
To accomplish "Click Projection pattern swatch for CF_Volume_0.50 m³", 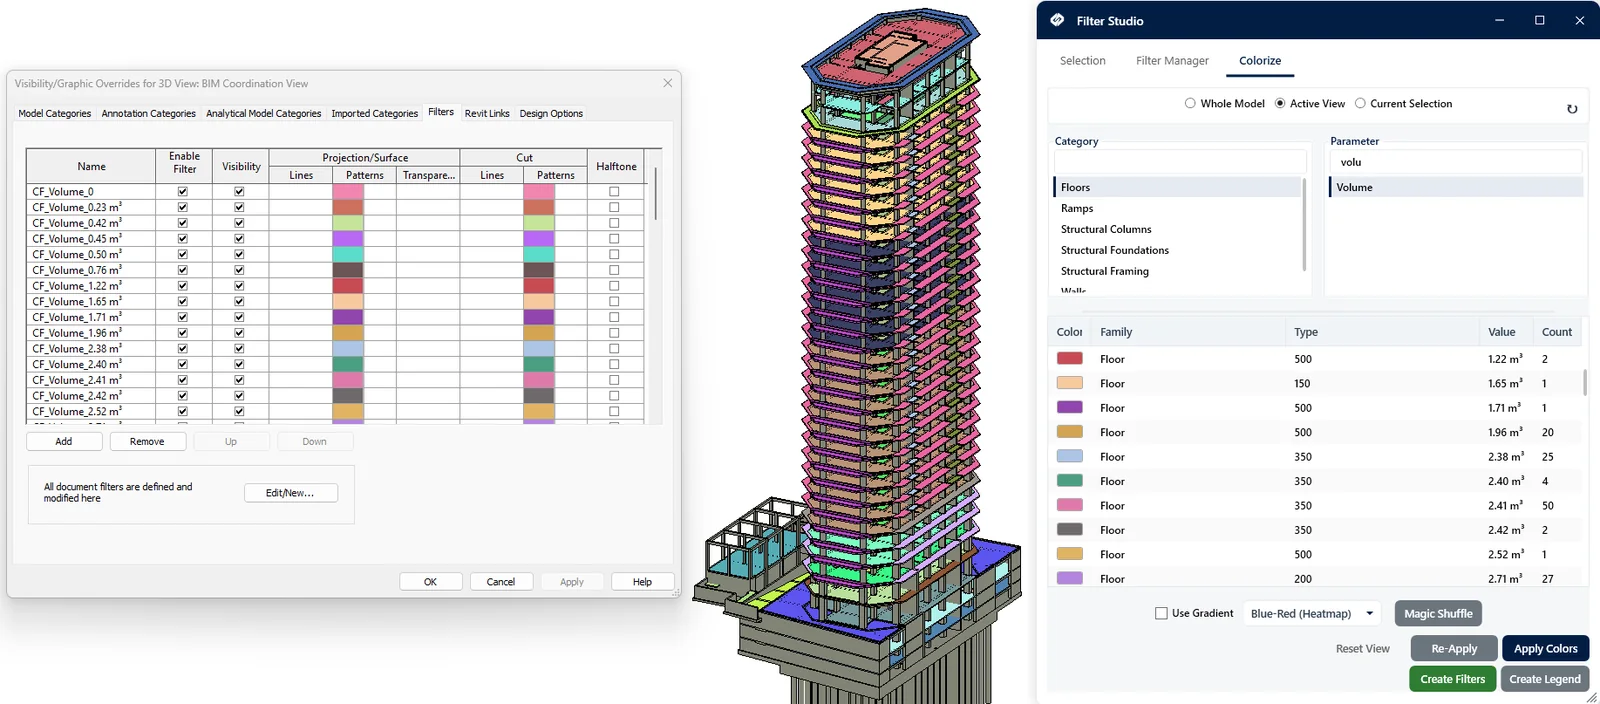I will [x=348, y=254].
